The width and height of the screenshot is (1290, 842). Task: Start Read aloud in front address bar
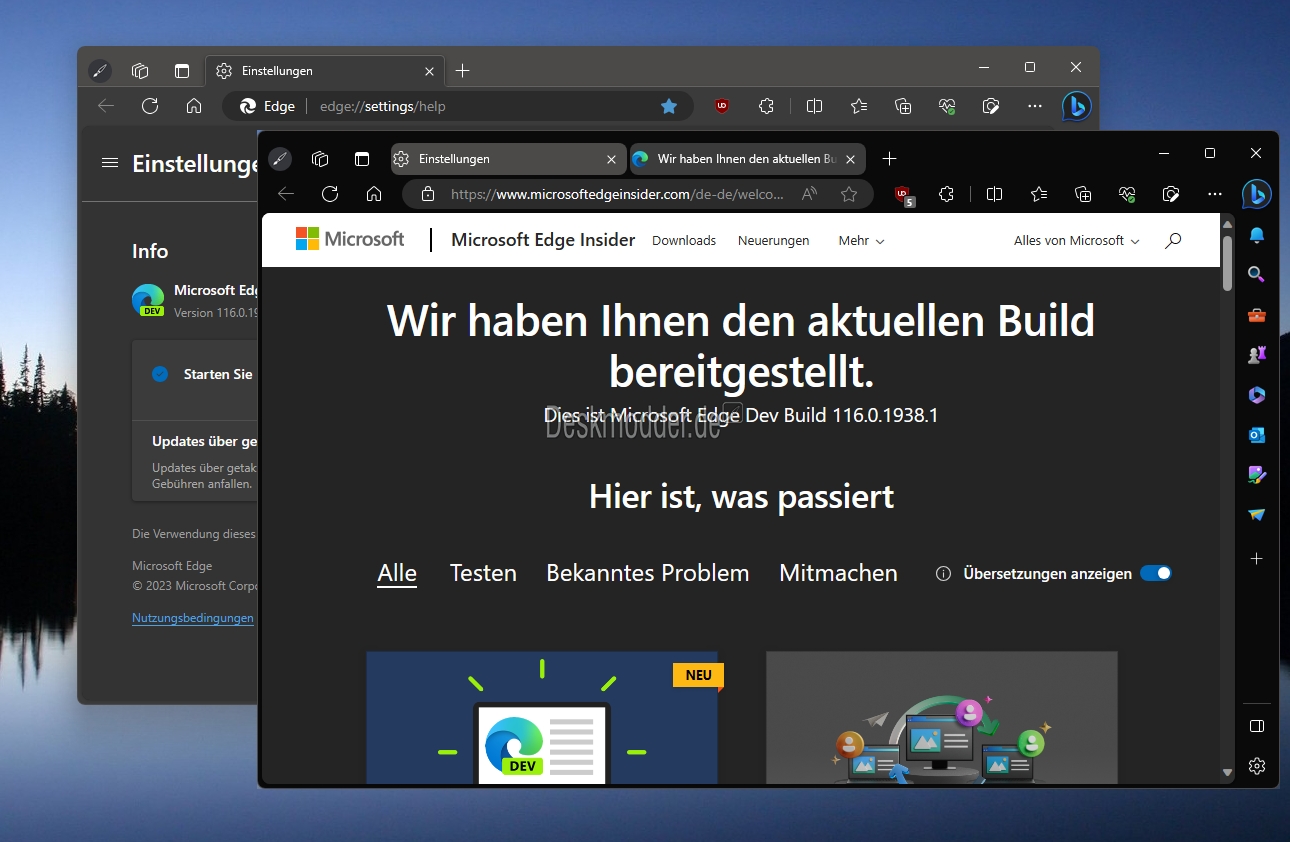click(810, 194)
